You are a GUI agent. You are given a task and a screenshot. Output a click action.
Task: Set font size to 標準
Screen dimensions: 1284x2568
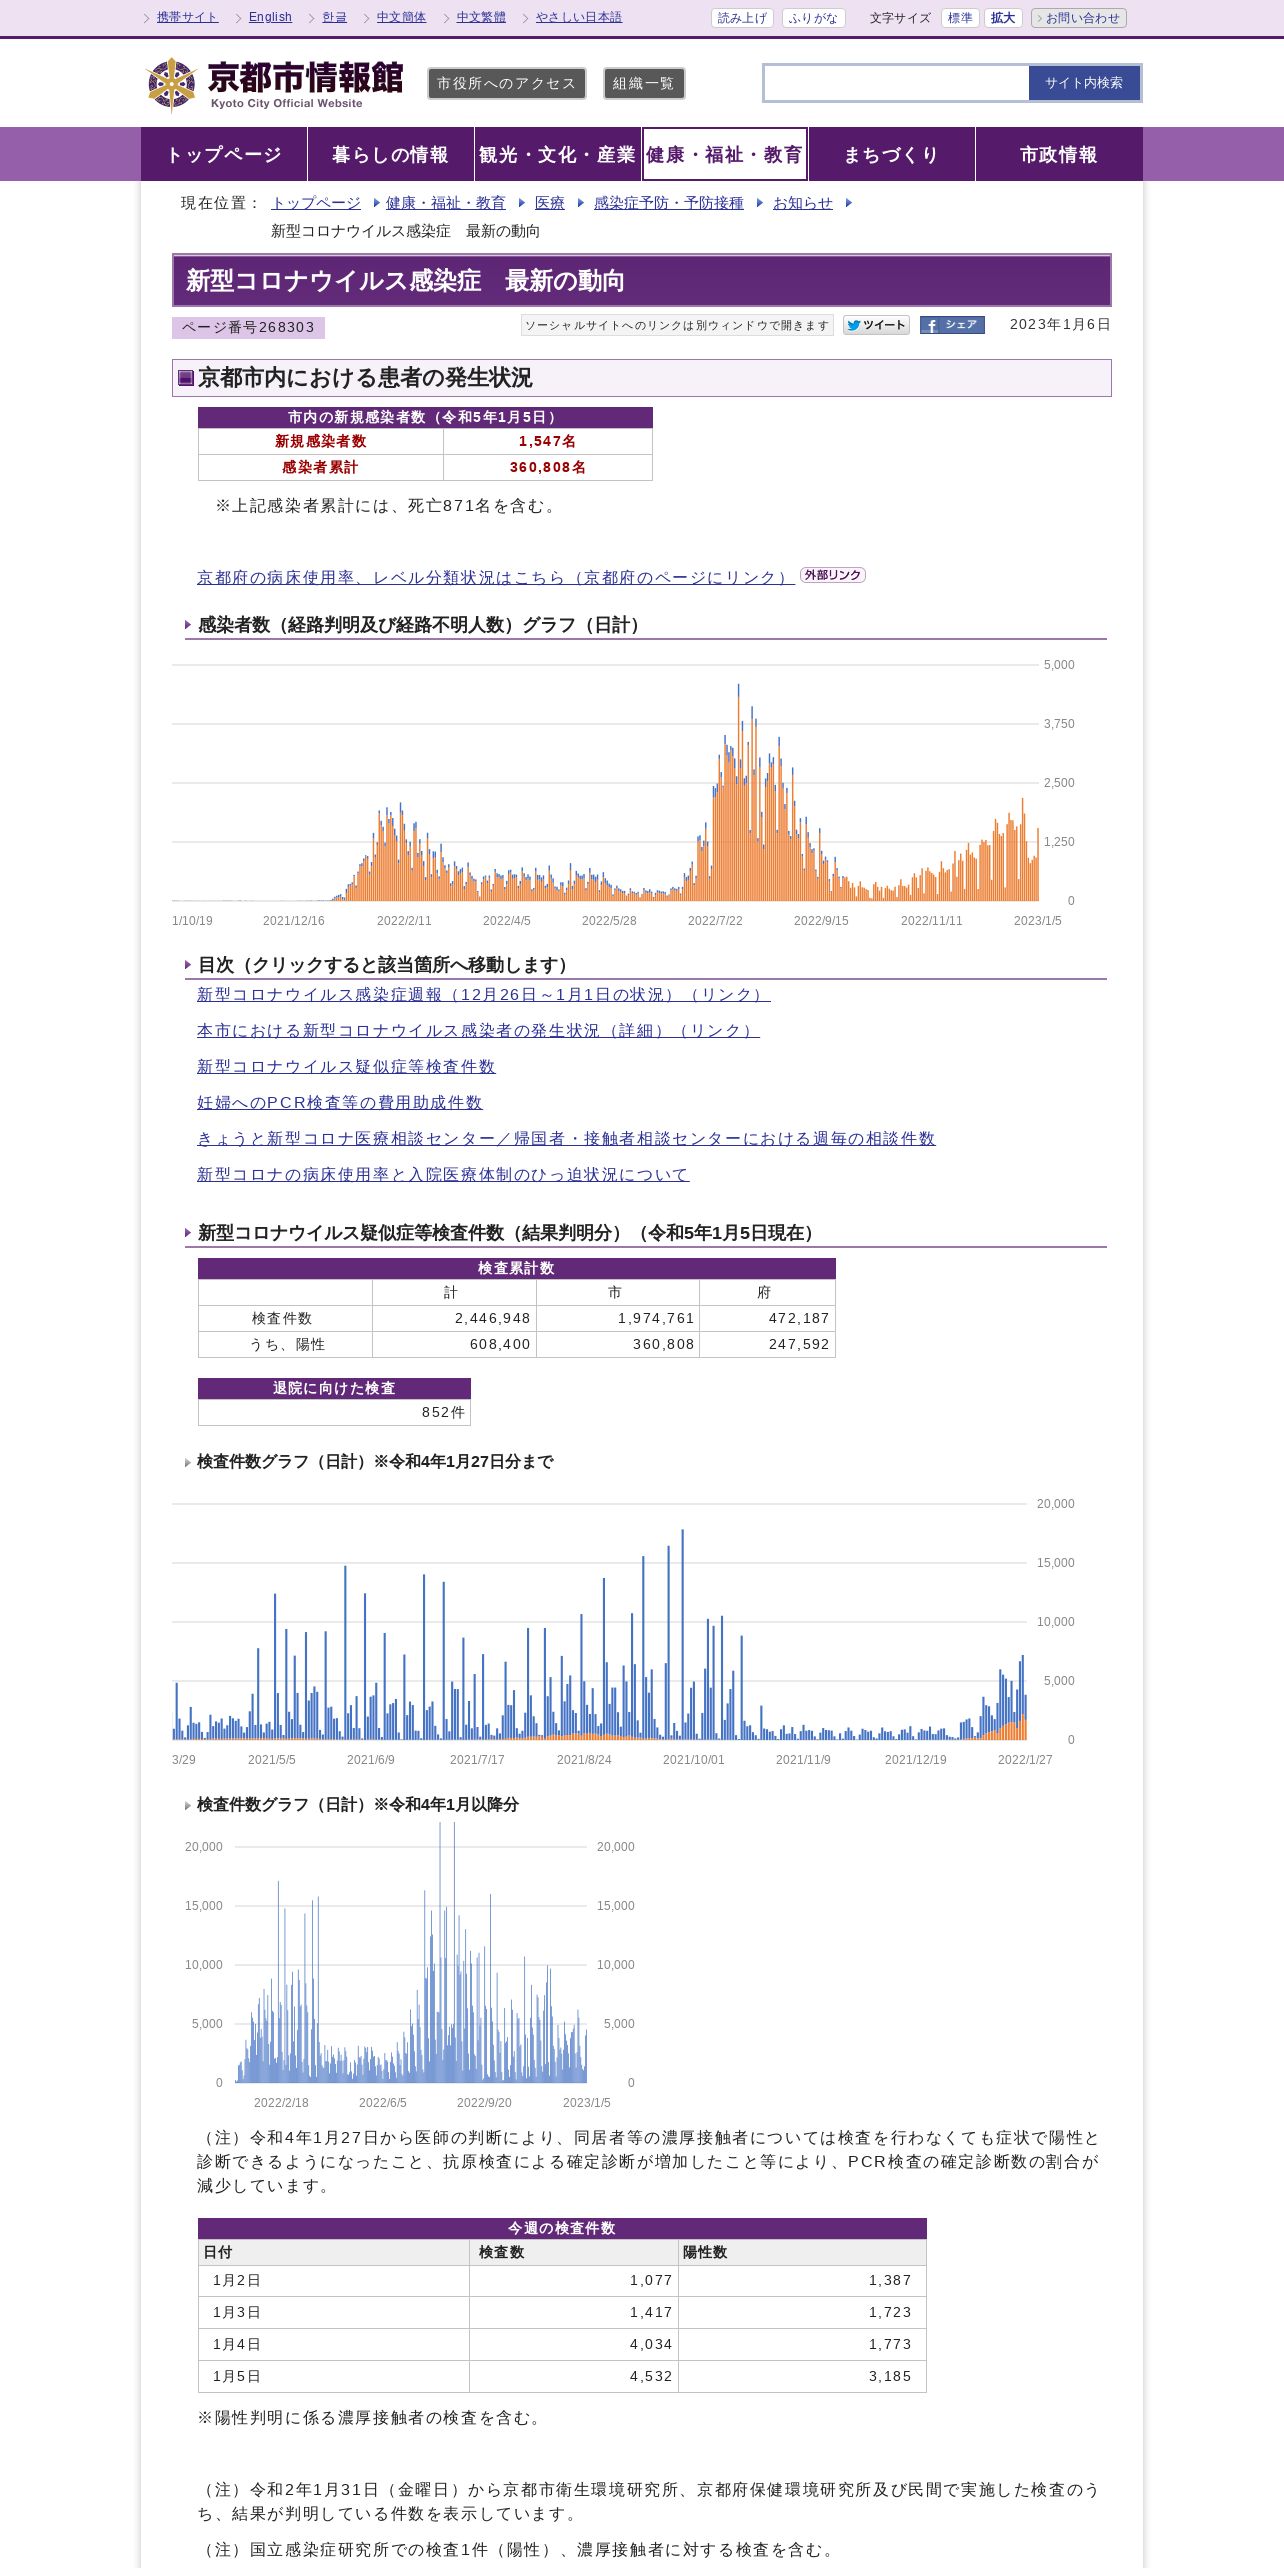[x=960, y=18]
